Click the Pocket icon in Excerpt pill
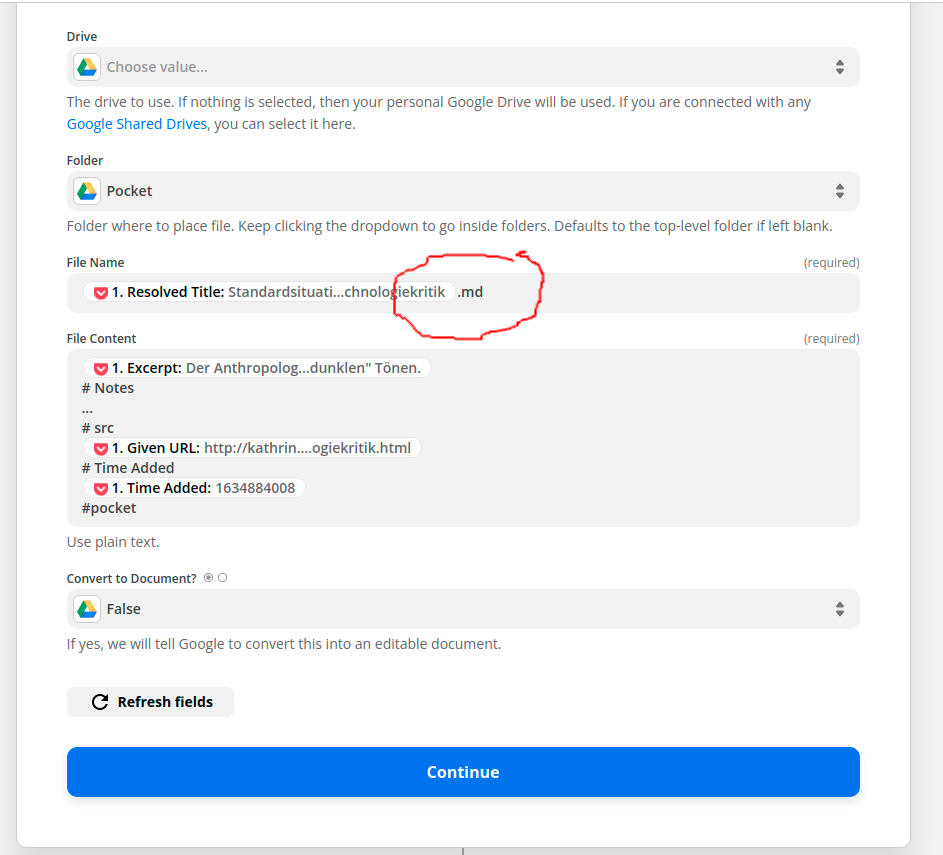The width and height of the screenshot is (943, 855). (x=101, y=369)
